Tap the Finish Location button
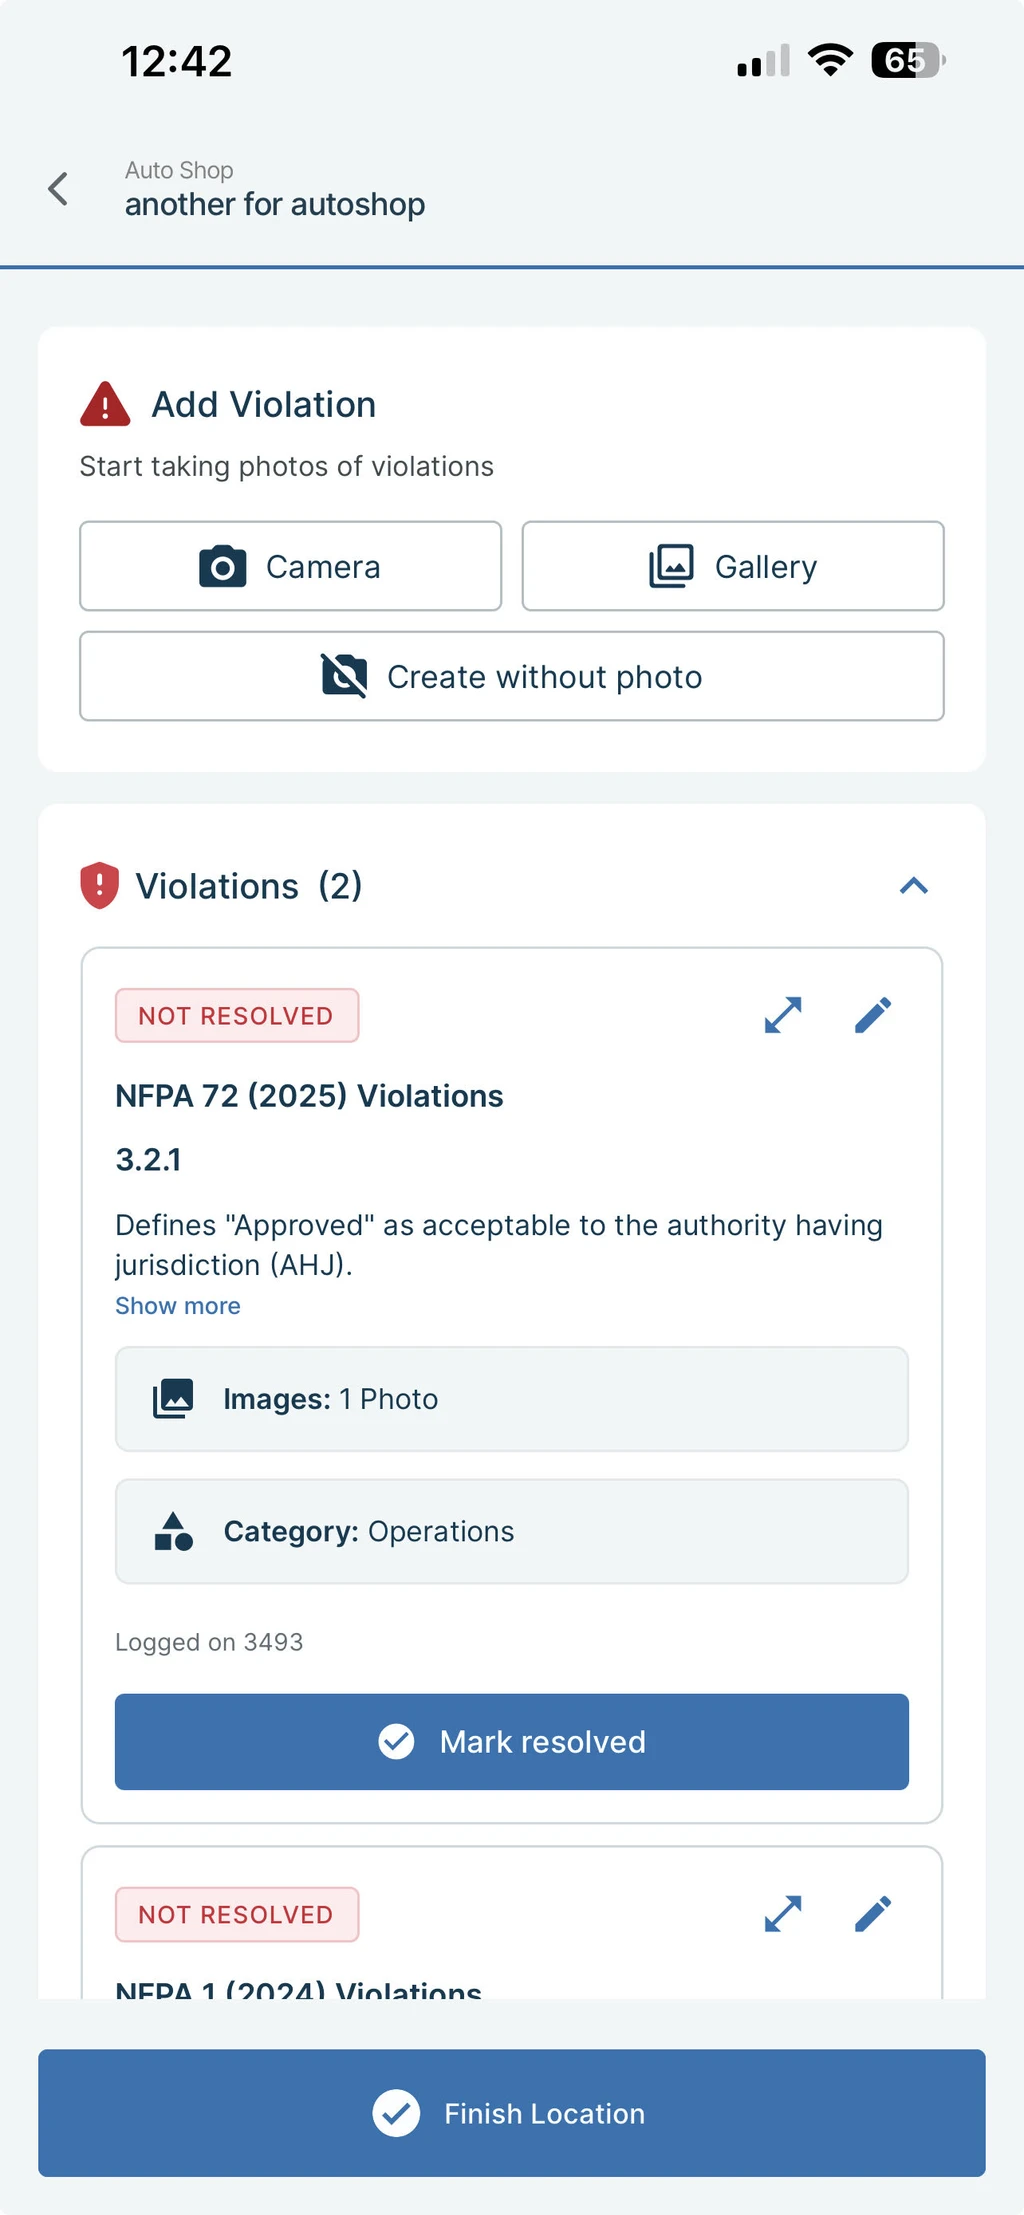Viewport: 1024px width, 2215px height. [x=512, y=2113]
